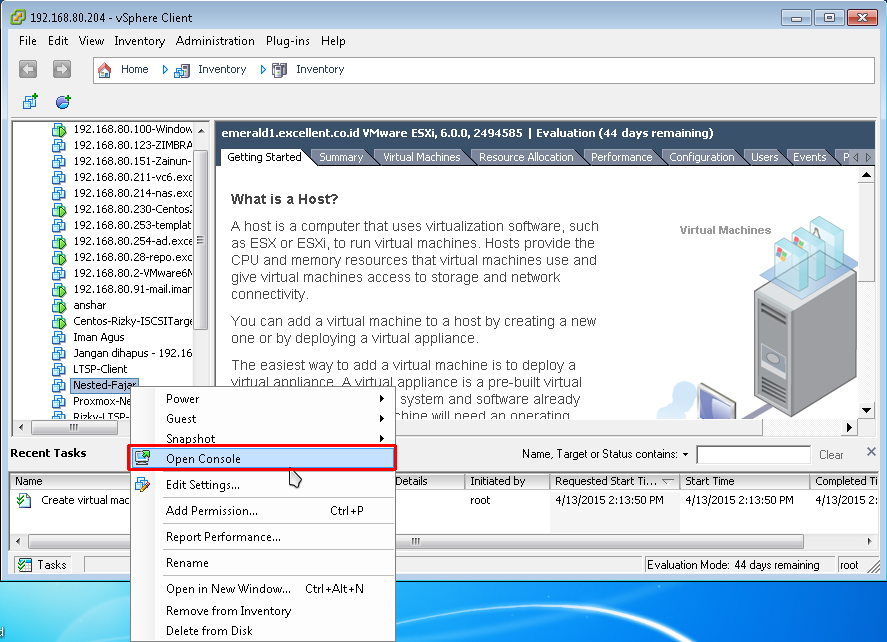Select VM icon for 192.168.80.230-Centos
The width and height of the screenshot is (887, 642).
coord(59,209)
